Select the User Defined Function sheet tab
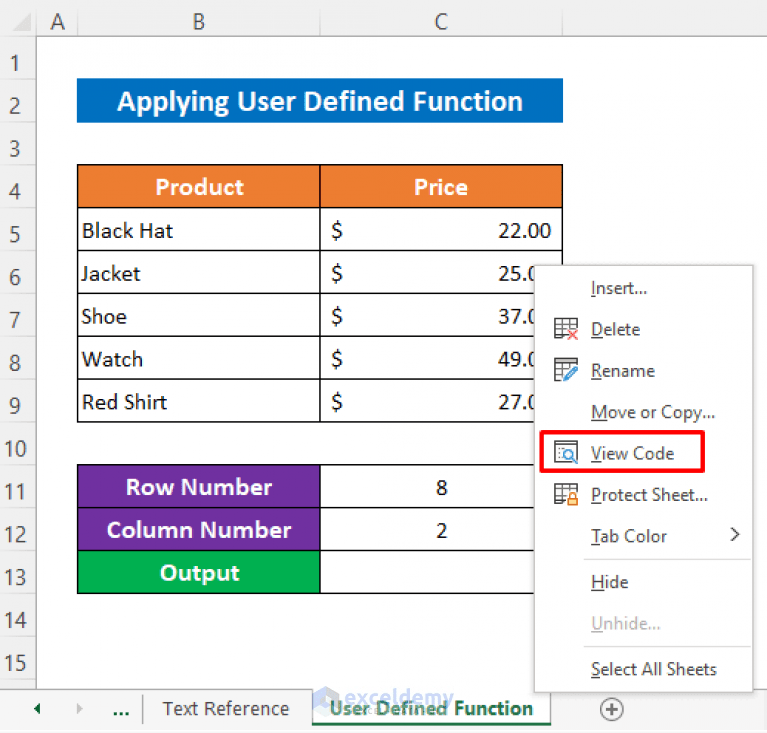Image resolution: width=767 pixels, height=733 pixels. pyautogui.click(x=431, y=709)
